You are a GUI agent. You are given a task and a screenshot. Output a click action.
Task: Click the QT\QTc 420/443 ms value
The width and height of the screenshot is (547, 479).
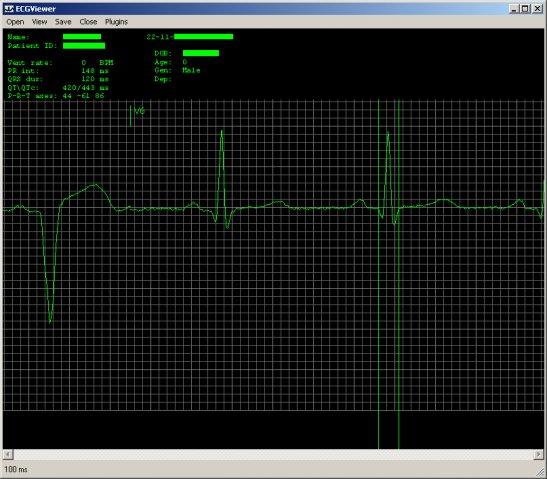click(86, 88)
